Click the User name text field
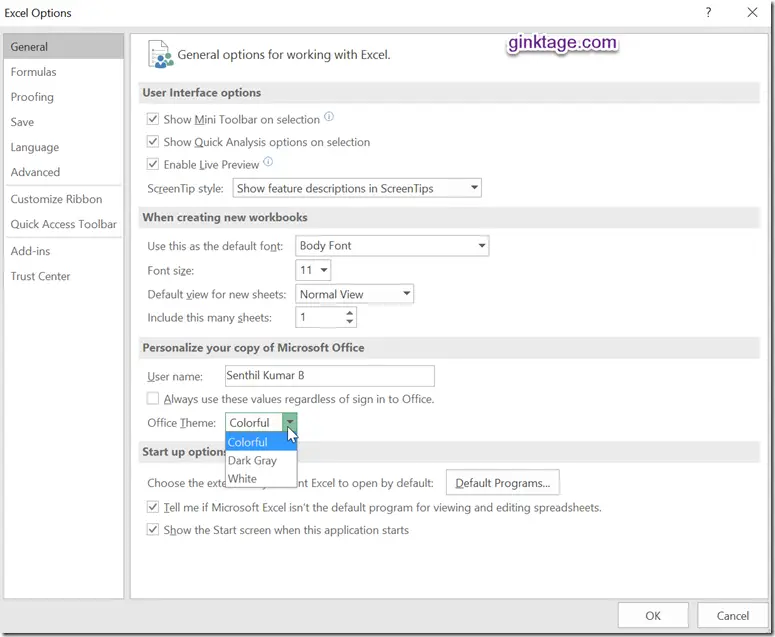The width and height of the screenshot is (775, 637). 330,376
